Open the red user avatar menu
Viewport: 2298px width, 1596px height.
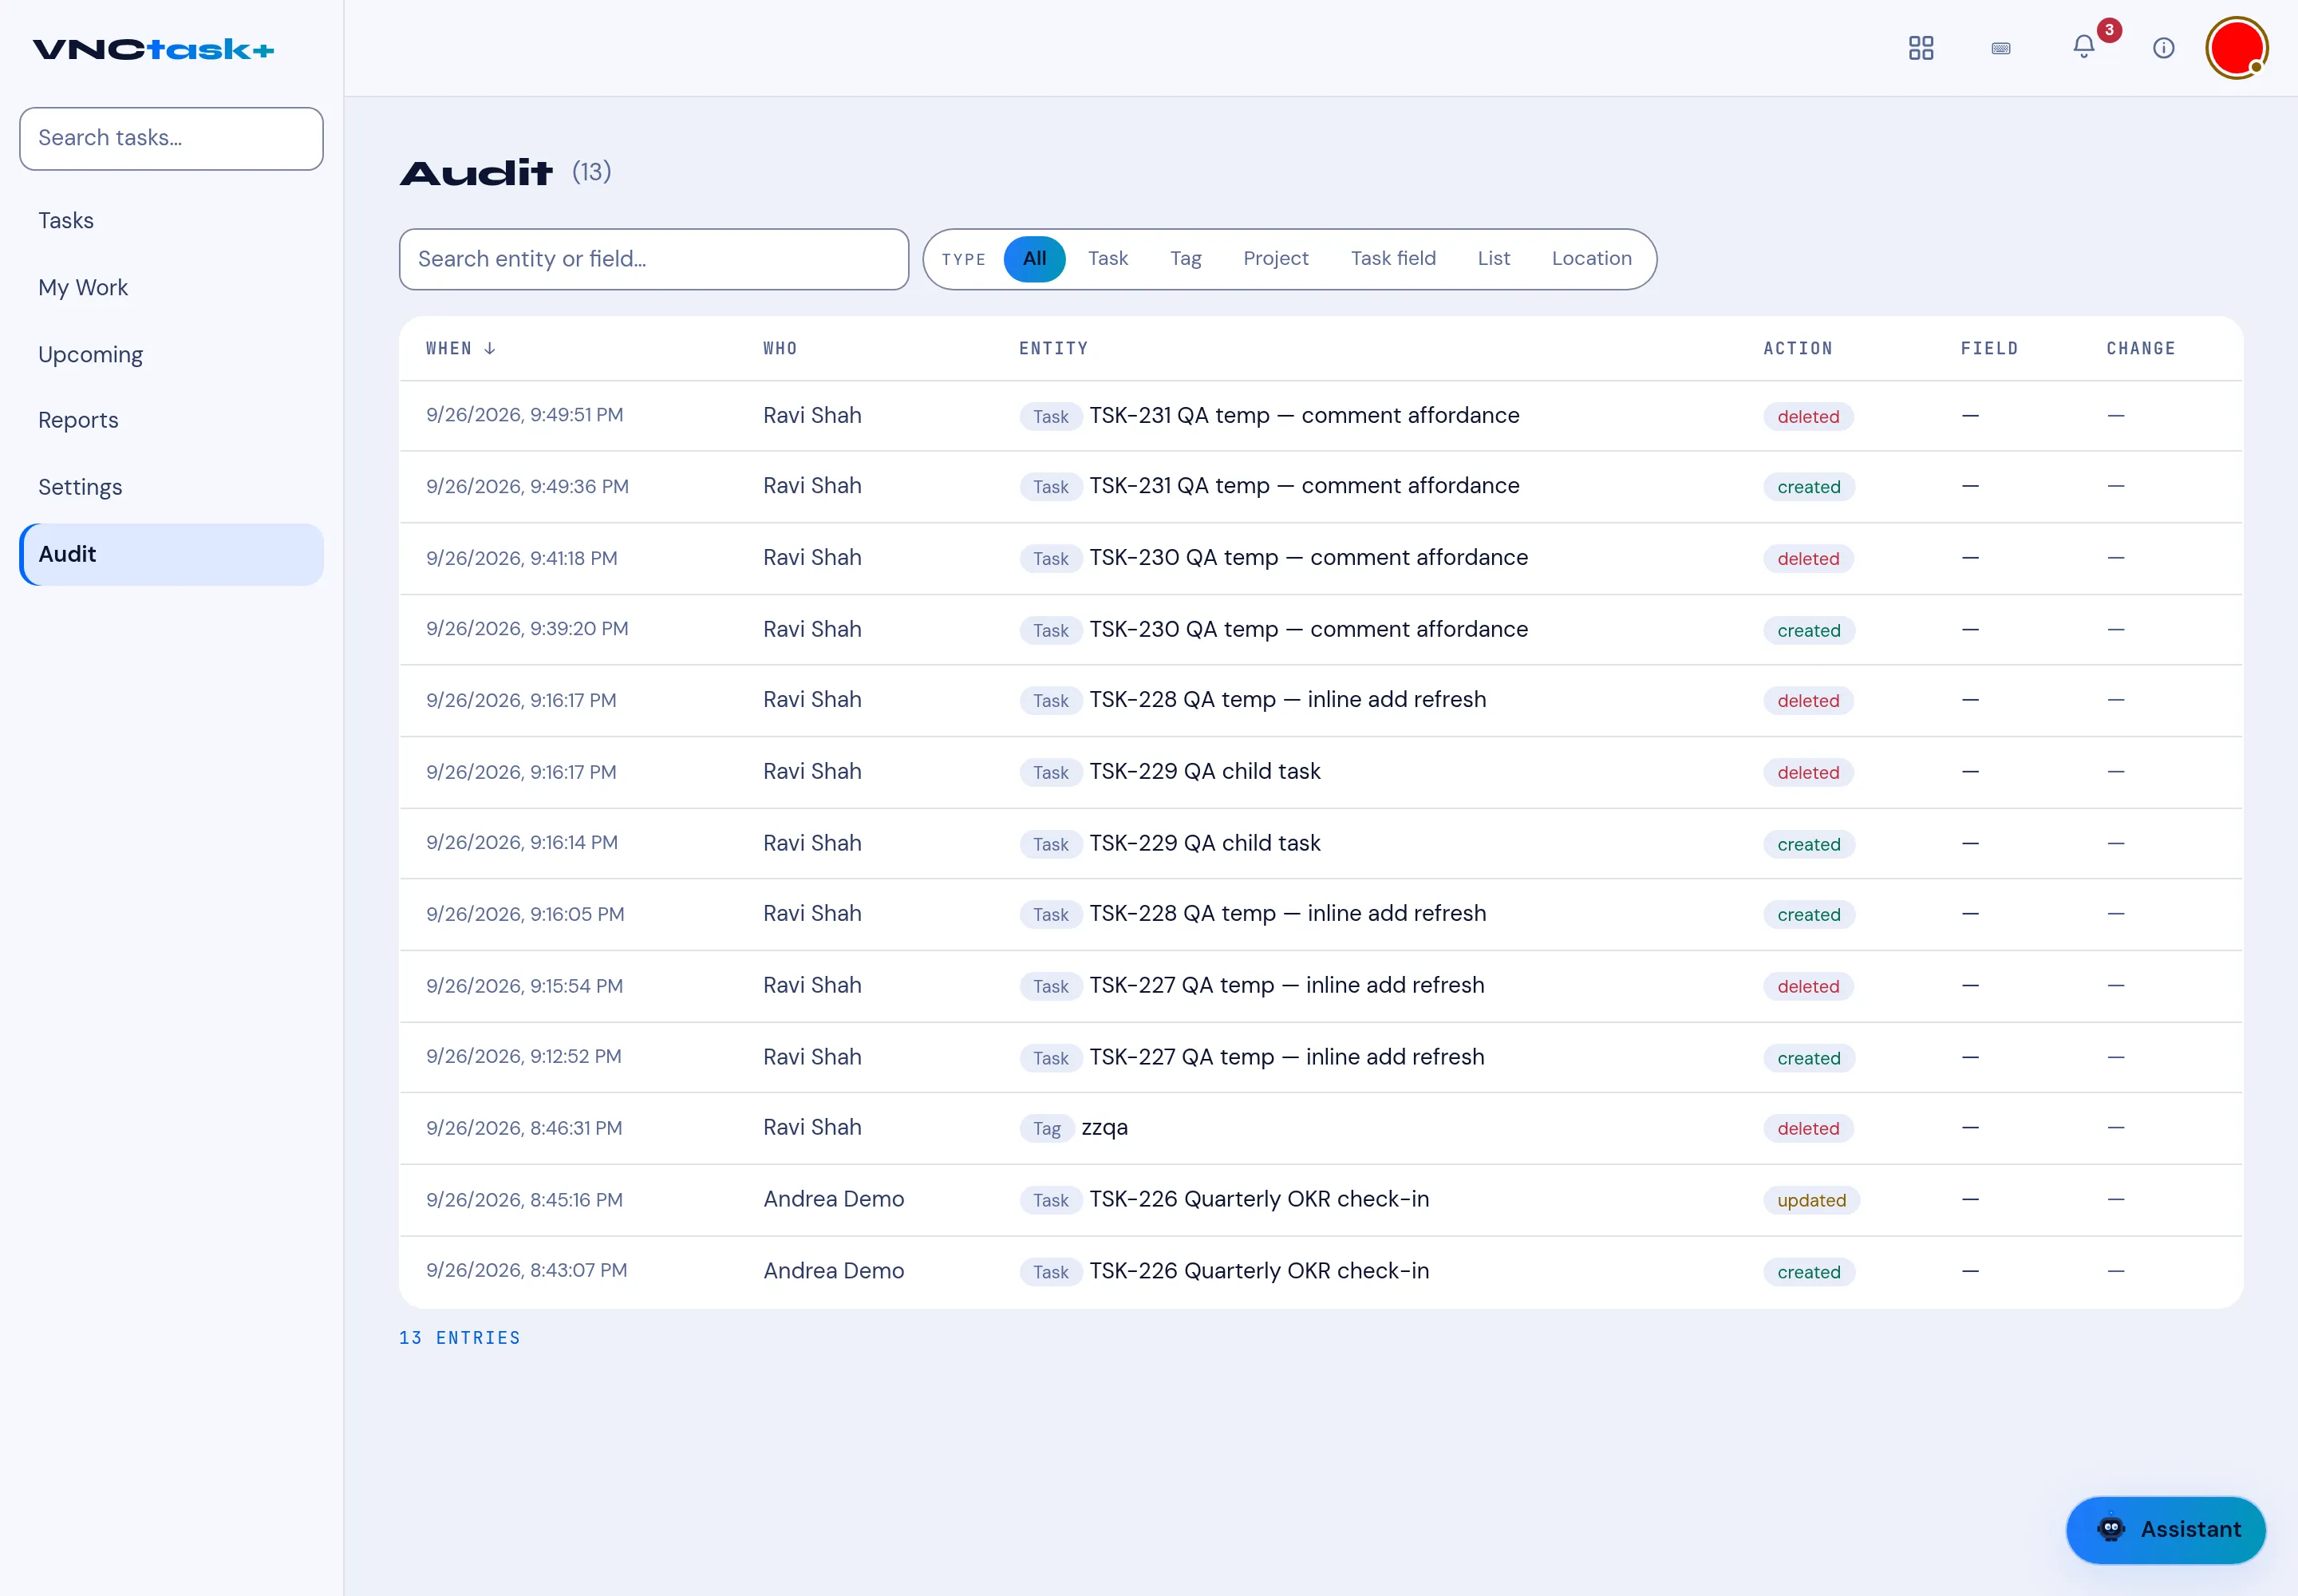point(2236,48)
